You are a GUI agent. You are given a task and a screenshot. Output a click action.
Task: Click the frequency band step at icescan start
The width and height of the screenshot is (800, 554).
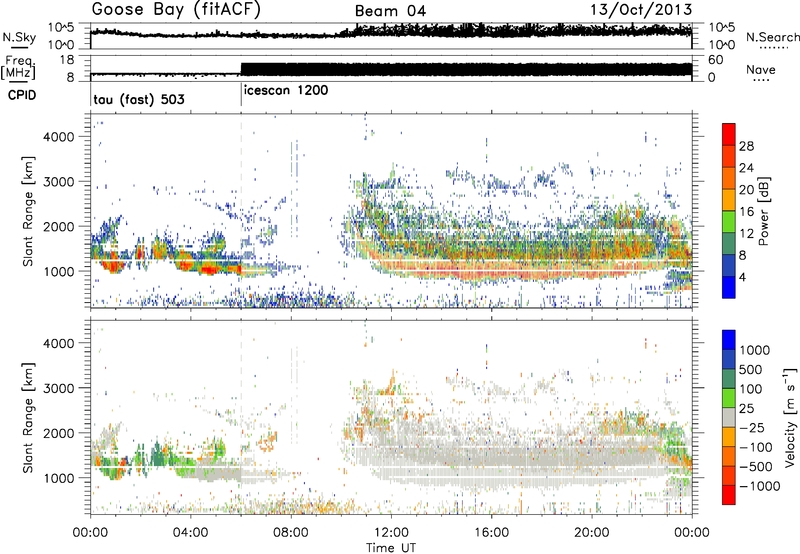coord(241,68)
